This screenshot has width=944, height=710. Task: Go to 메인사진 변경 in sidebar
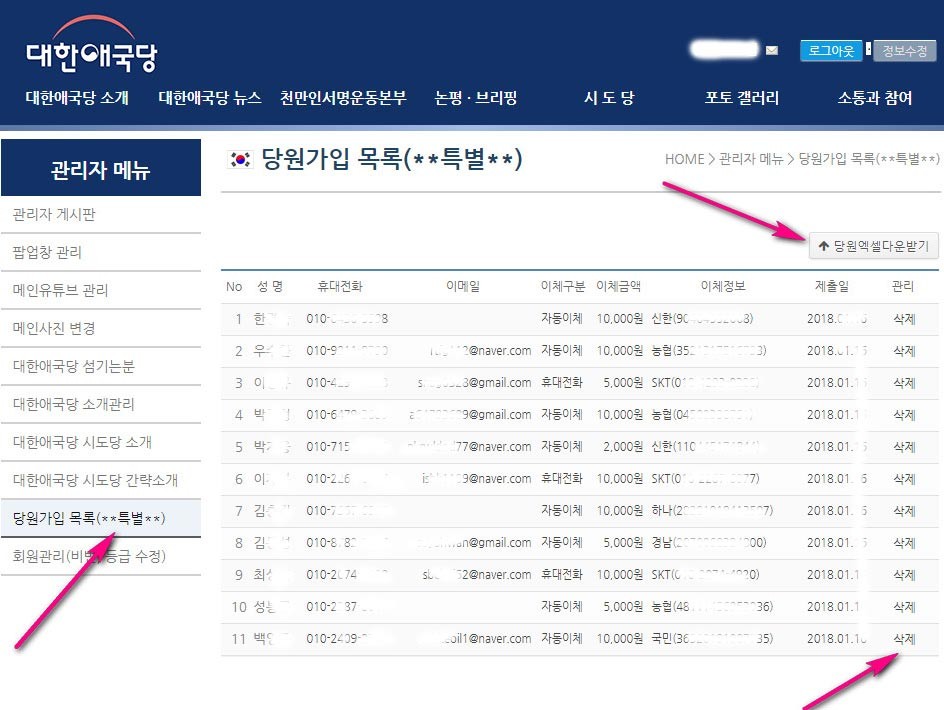pos(54,329)
